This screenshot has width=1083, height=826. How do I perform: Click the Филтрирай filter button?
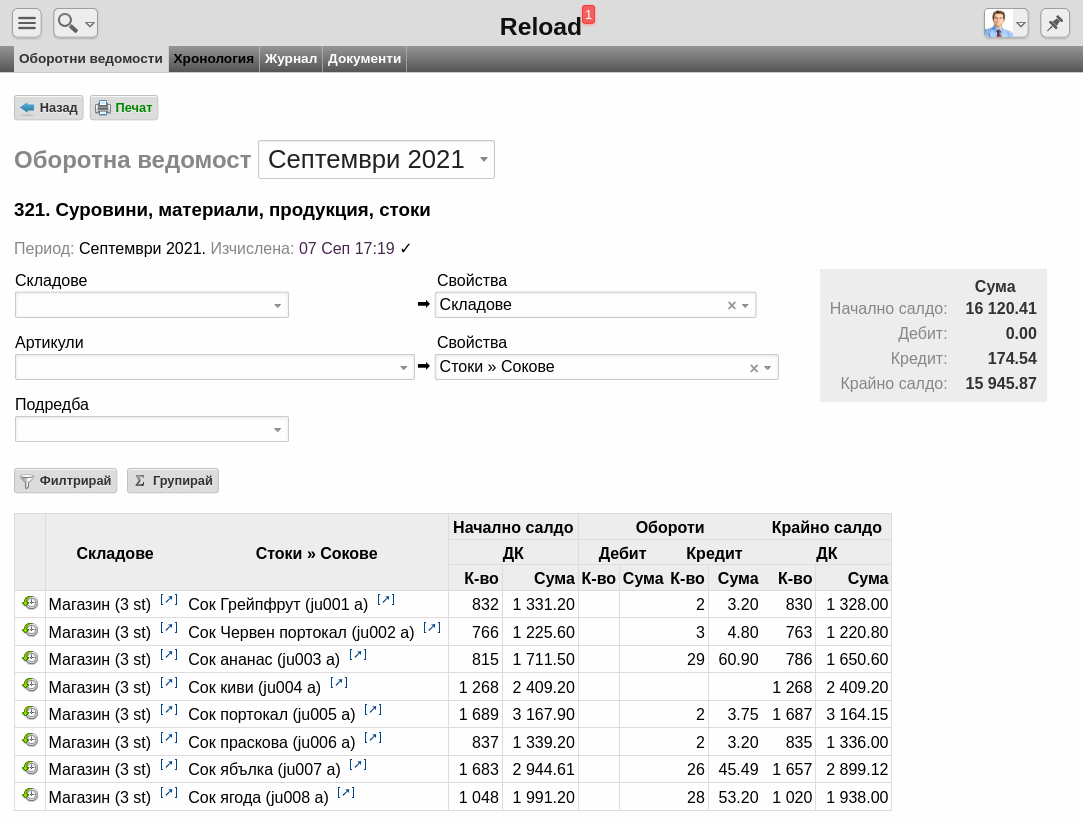coord(66,481)
